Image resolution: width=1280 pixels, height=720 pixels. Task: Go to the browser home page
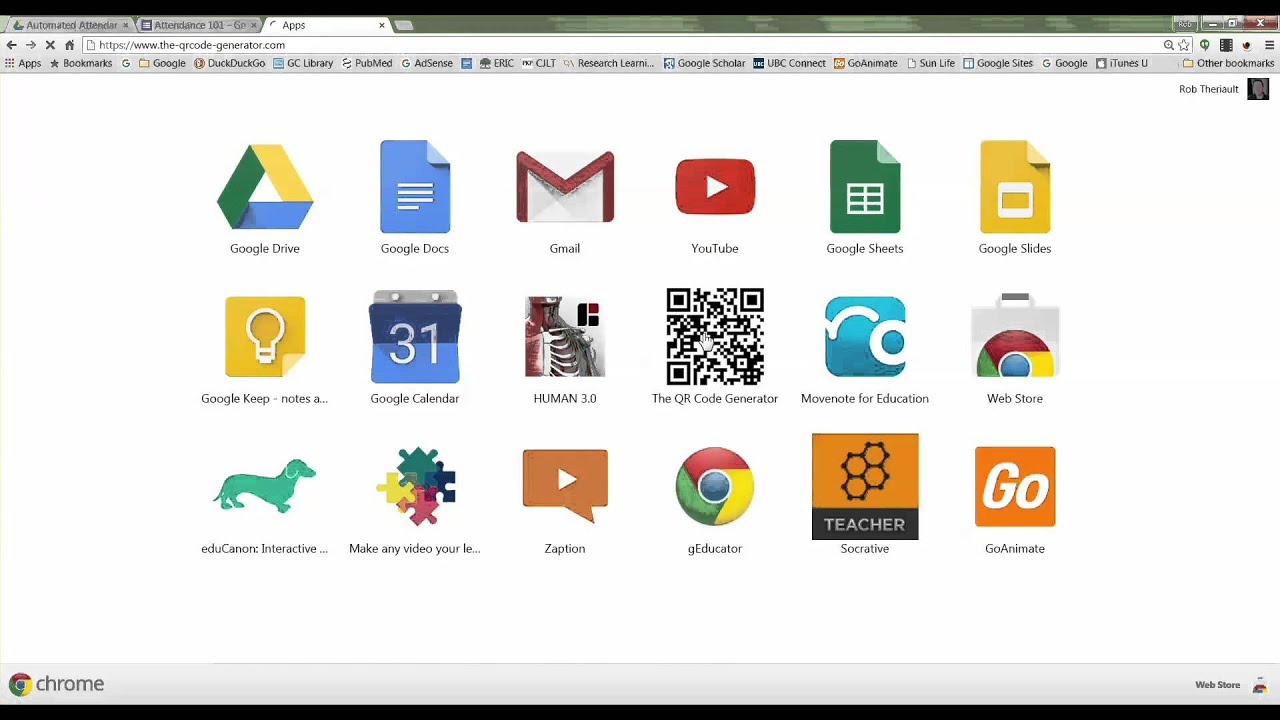click(69, 45)
